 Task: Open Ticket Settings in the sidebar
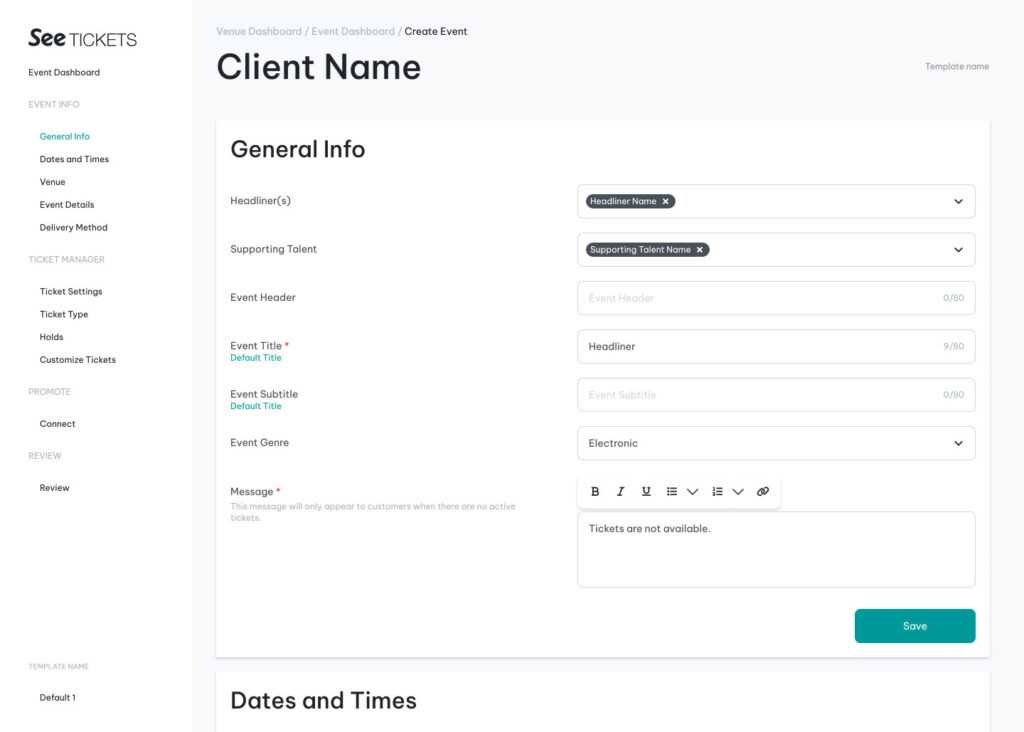pos(71,292)
